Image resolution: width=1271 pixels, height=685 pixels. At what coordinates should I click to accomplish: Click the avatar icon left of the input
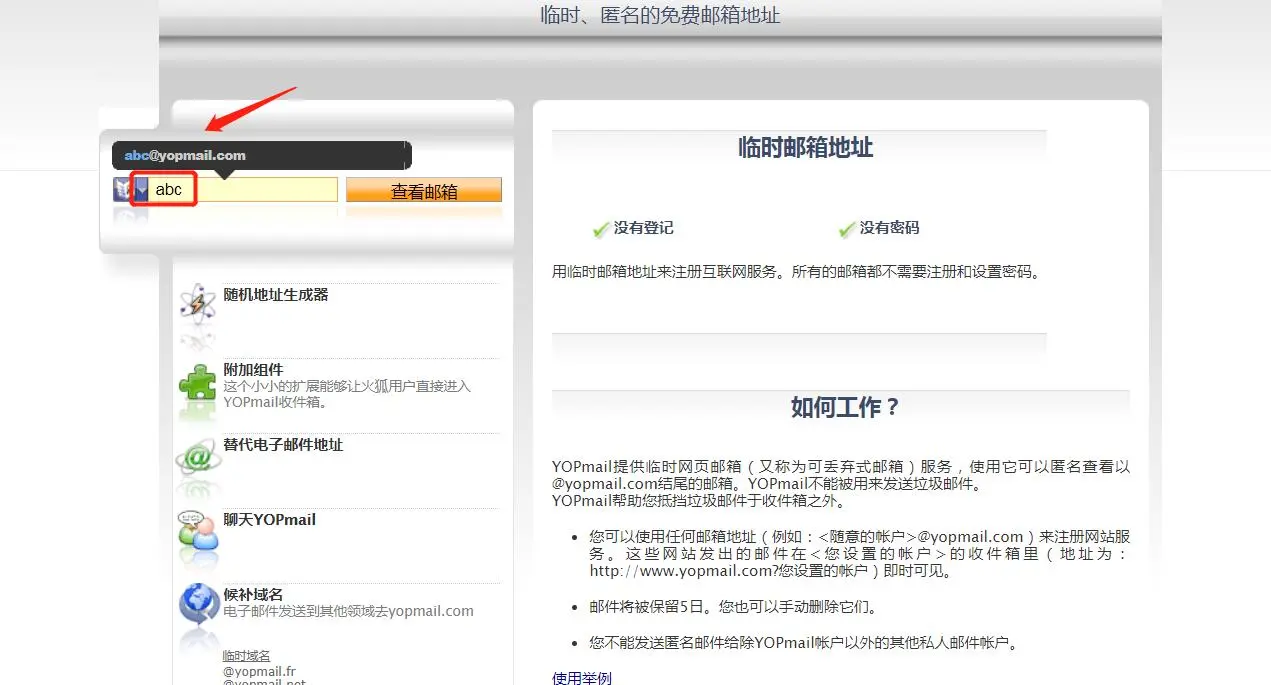click(x=123, y=189)
